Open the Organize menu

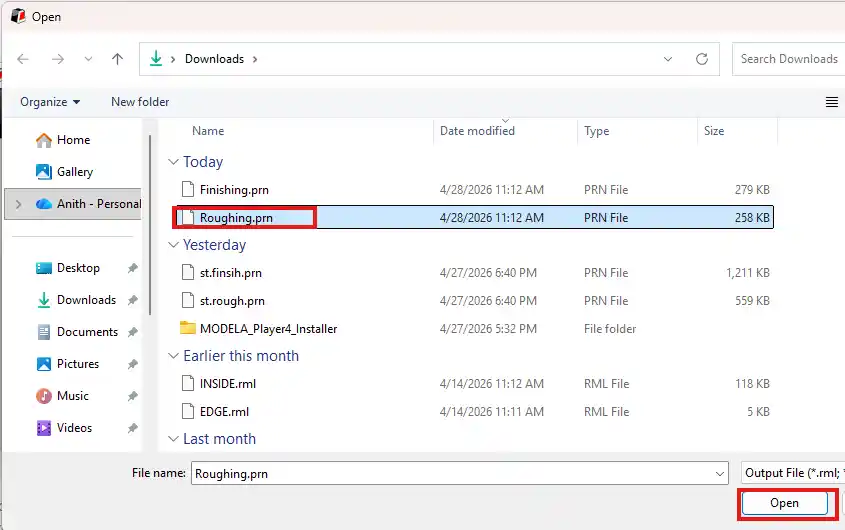[x=50, y=102]
